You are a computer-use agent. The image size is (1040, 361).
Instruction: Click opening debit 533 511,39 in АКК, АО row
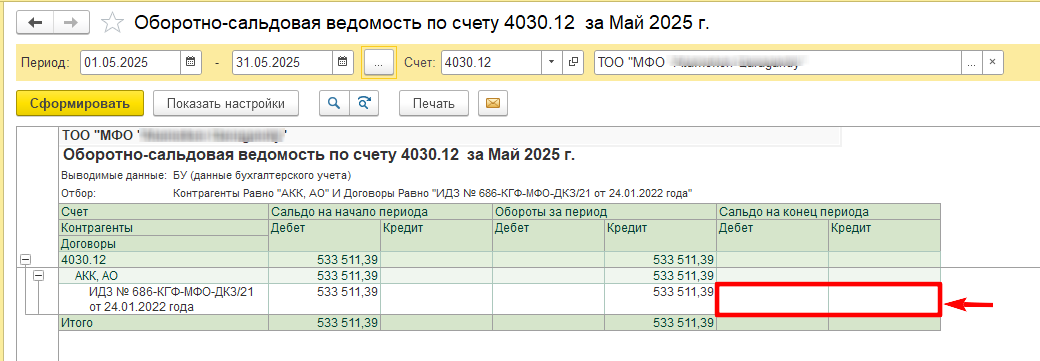pyautogui.click(x=324, y=275)
